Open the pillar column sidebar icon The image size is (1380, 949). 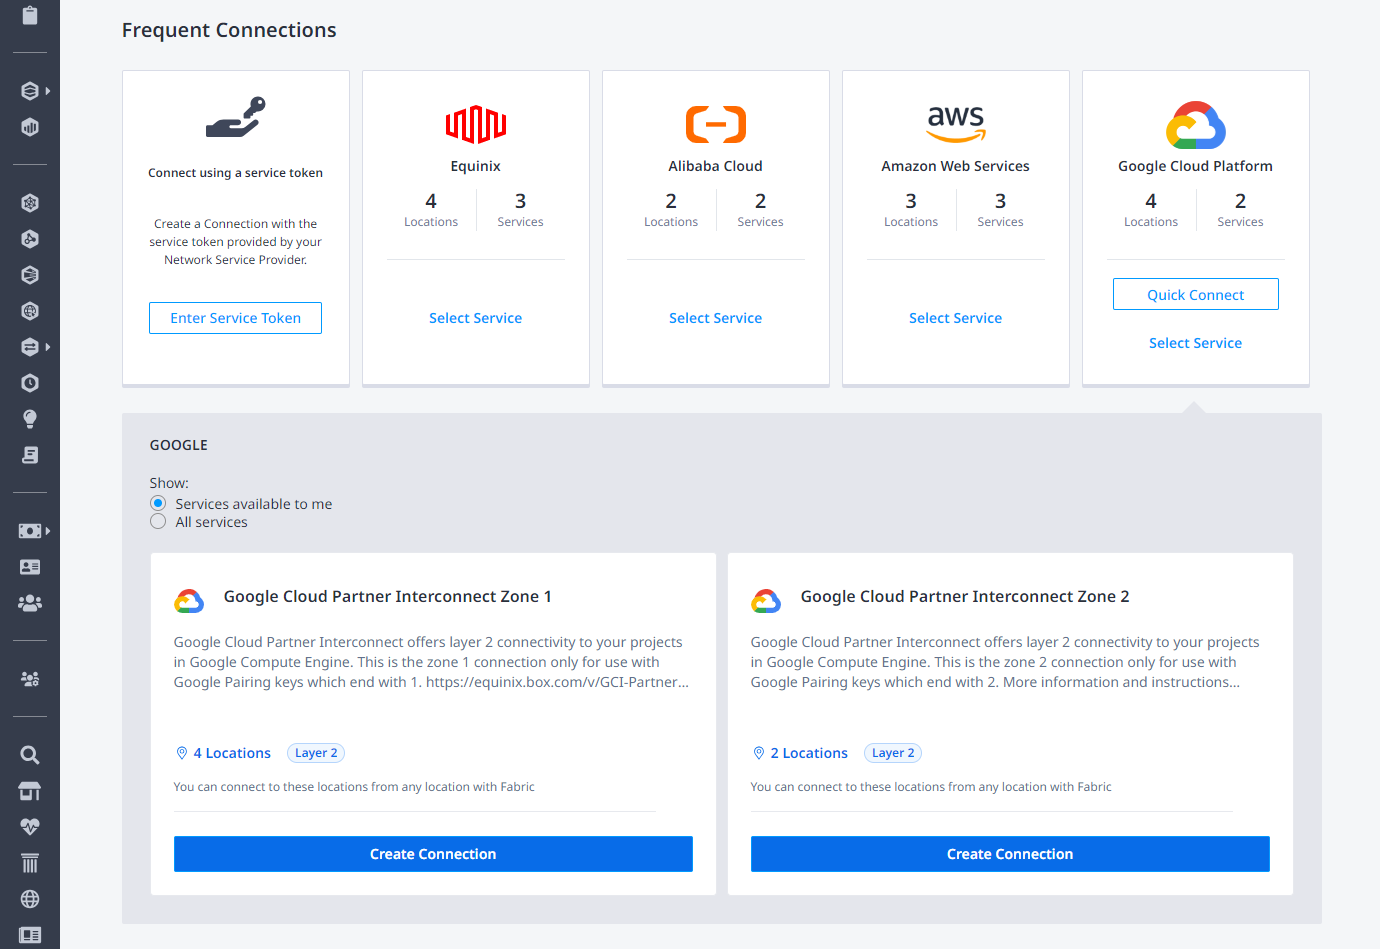click(x=30, y=863)
